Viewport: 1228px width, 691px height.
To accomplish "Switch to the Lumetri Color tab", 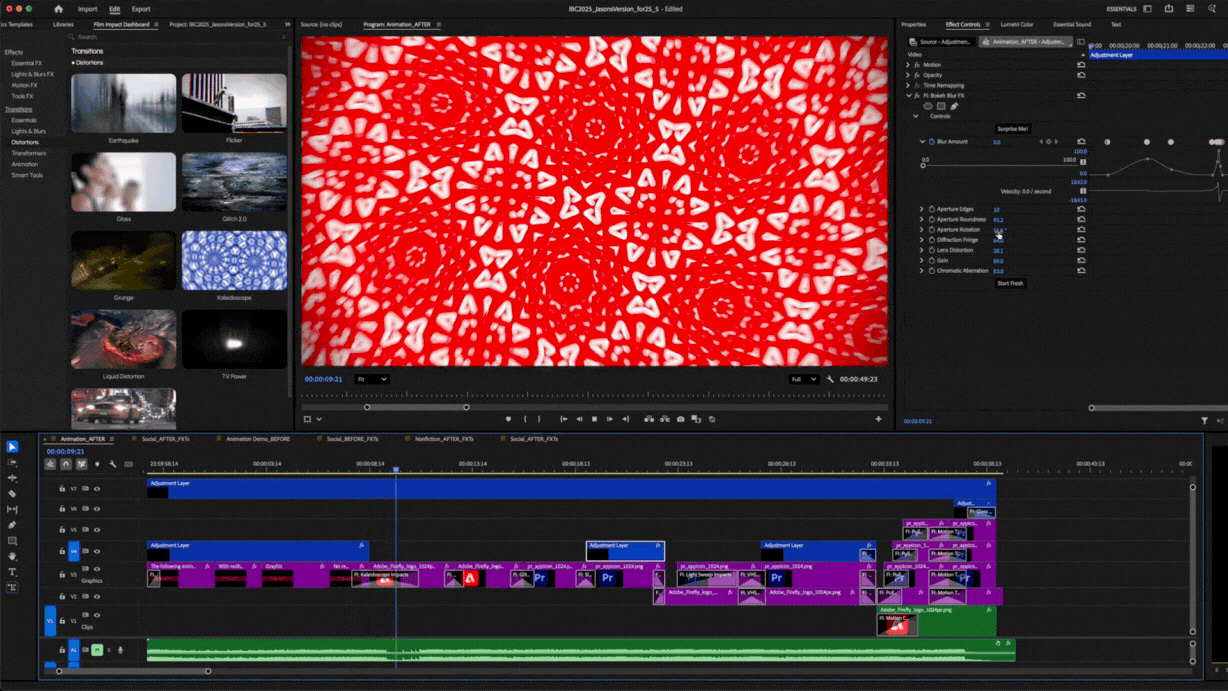I will [x=1016, y=24].
